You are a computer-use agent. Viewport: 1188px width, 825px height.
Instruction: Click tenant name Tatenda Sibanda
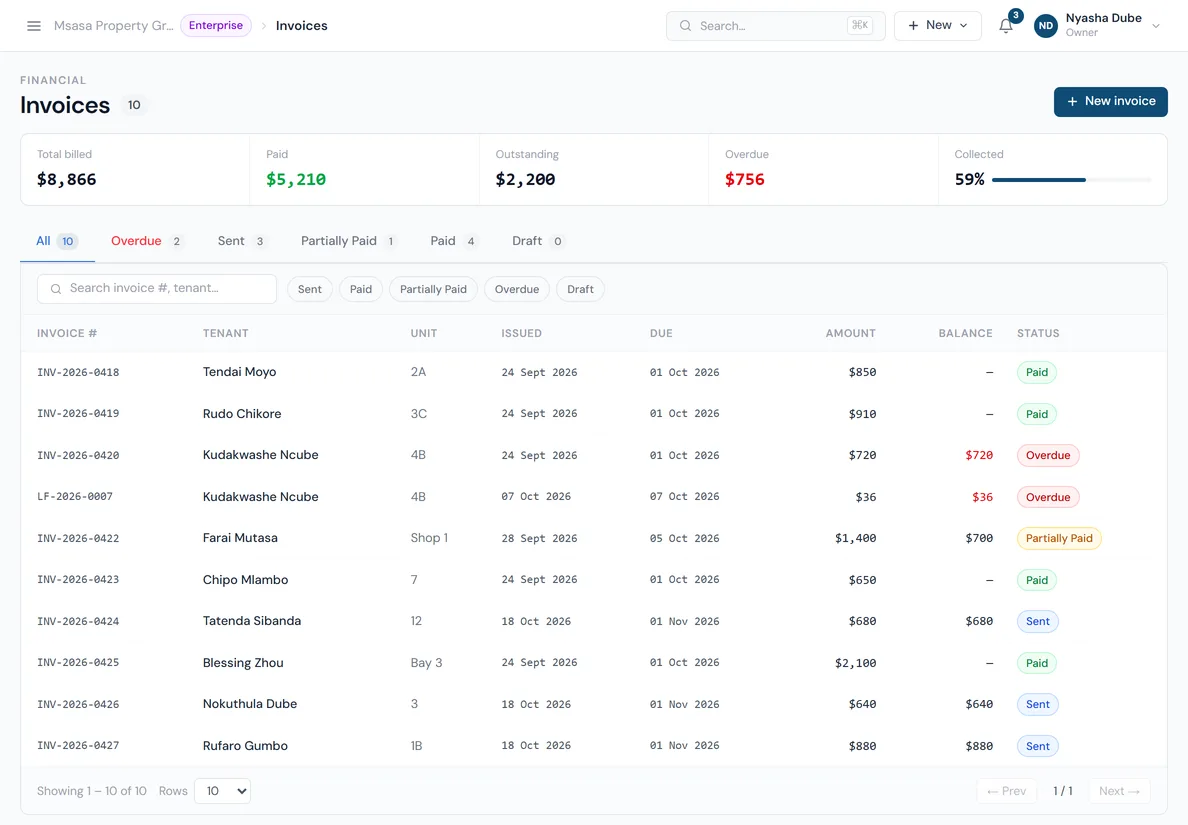click(x=252, y=620)
